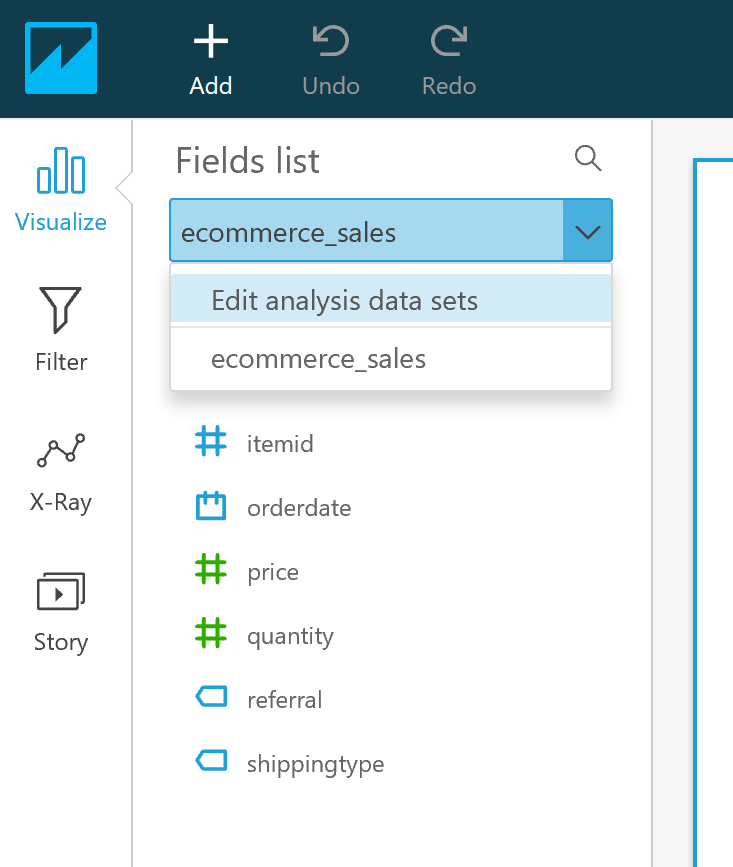This screenshot has height=867, width=733.
Task: Add the price measure field
Action: click(x=272, y=572)
